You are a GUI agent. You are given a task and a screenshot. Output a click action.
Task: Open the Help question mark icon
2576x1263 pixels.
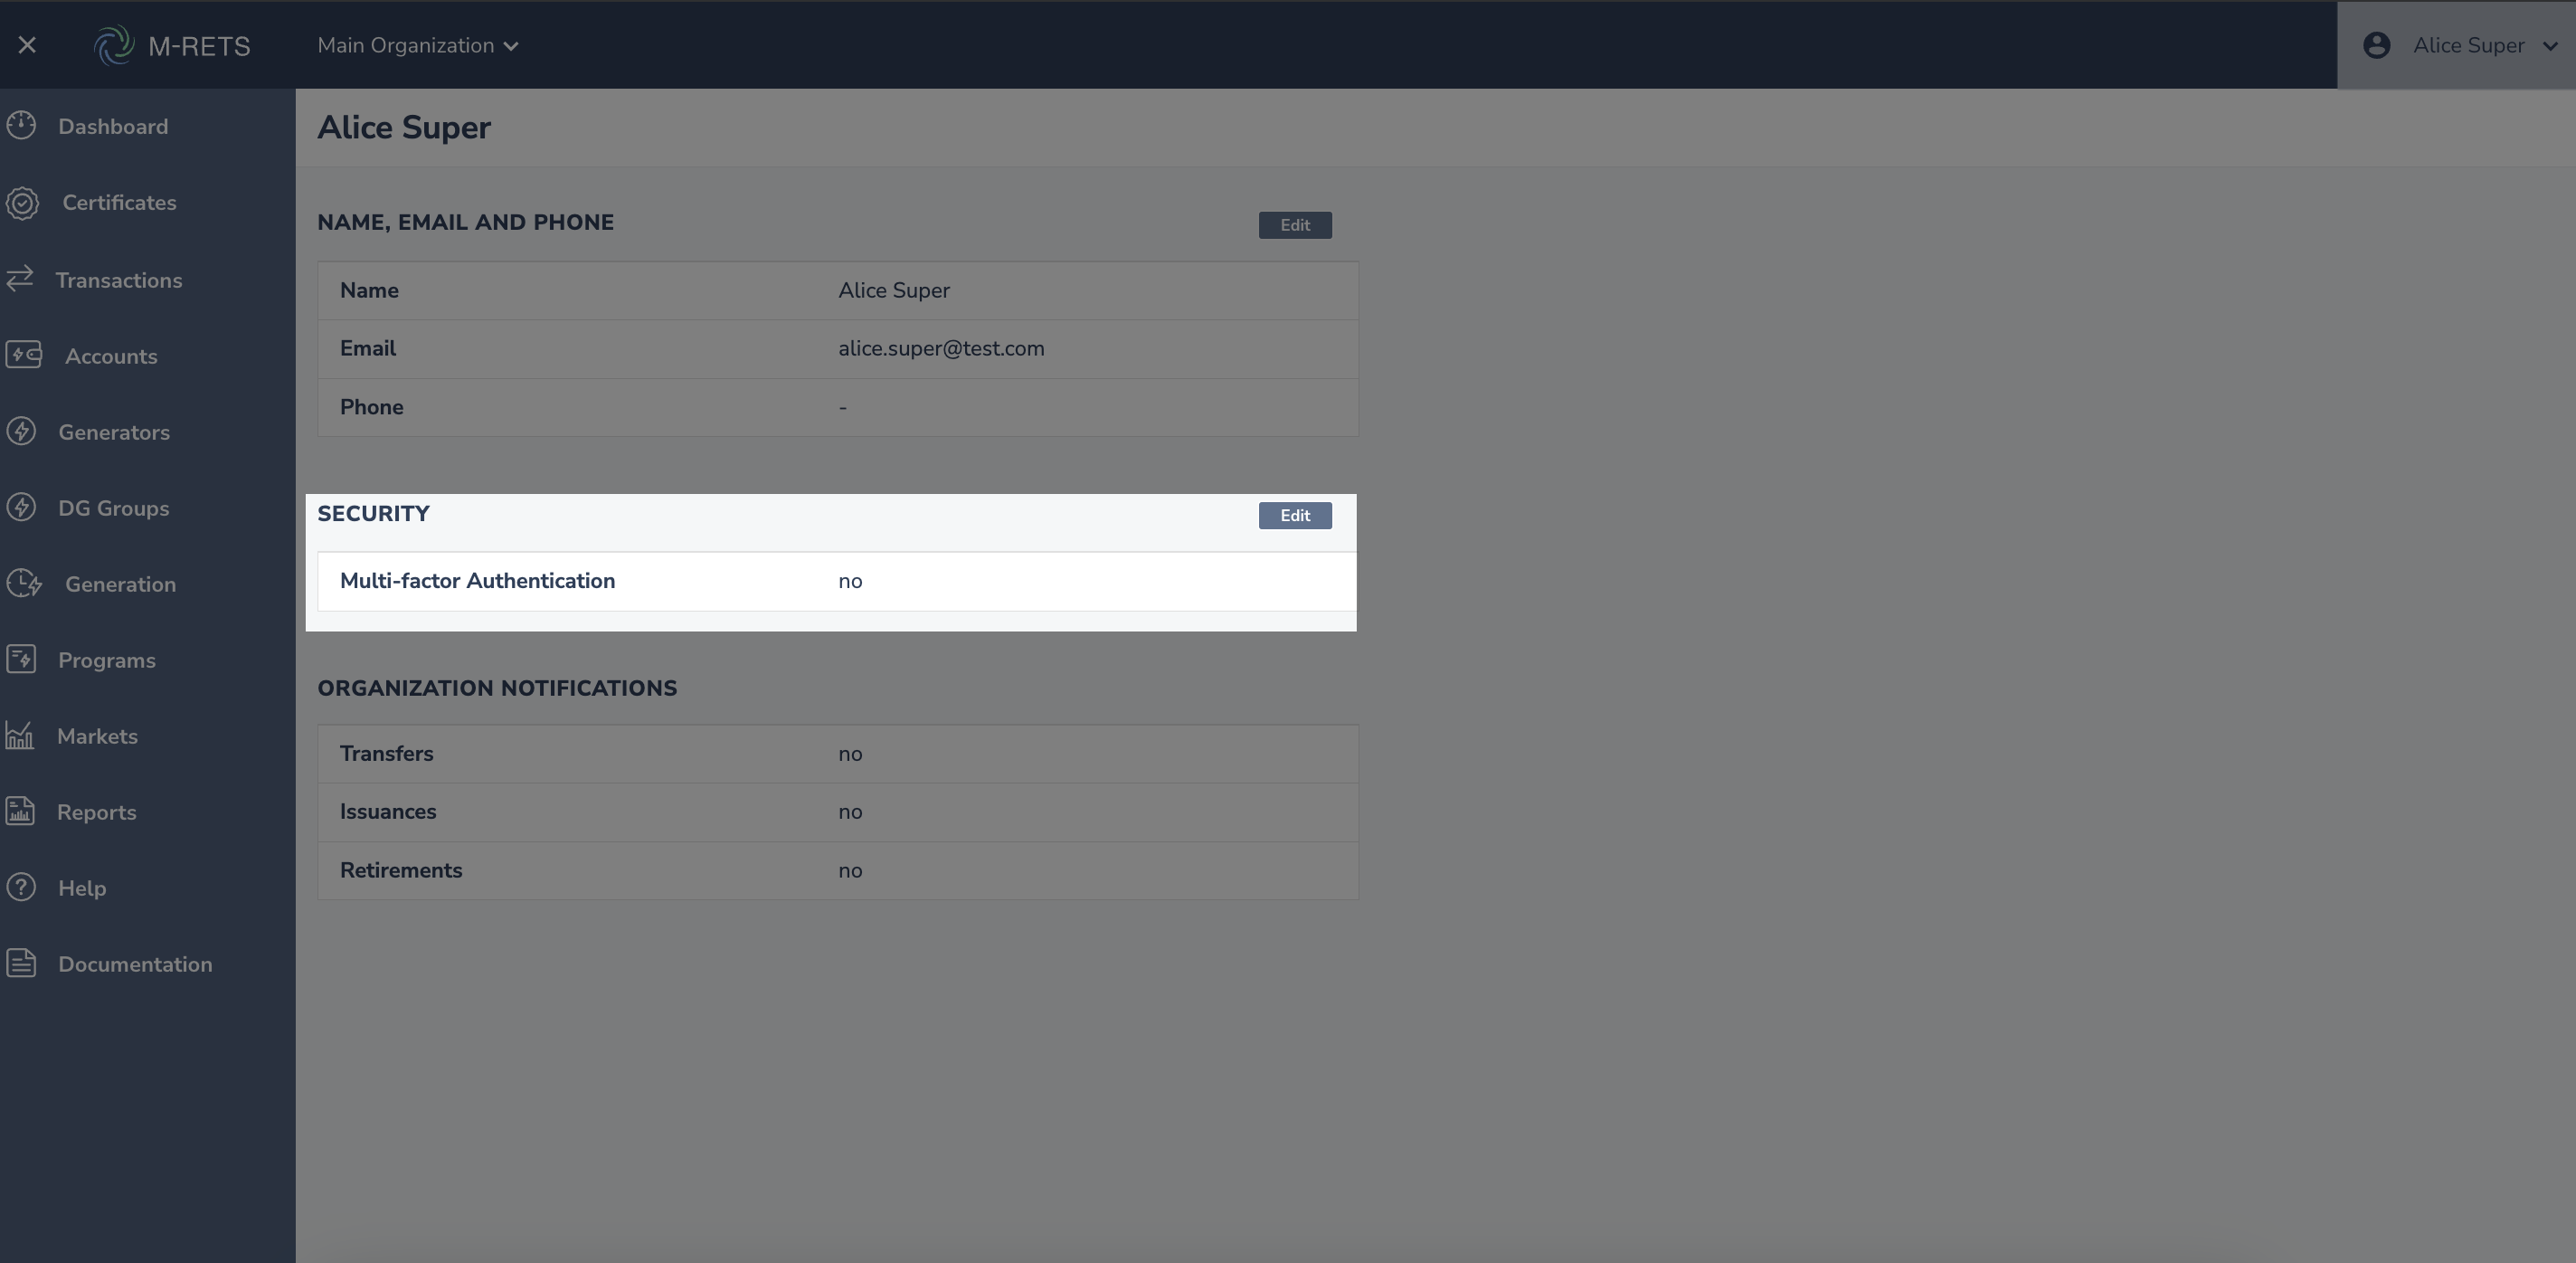pos(22,888)
